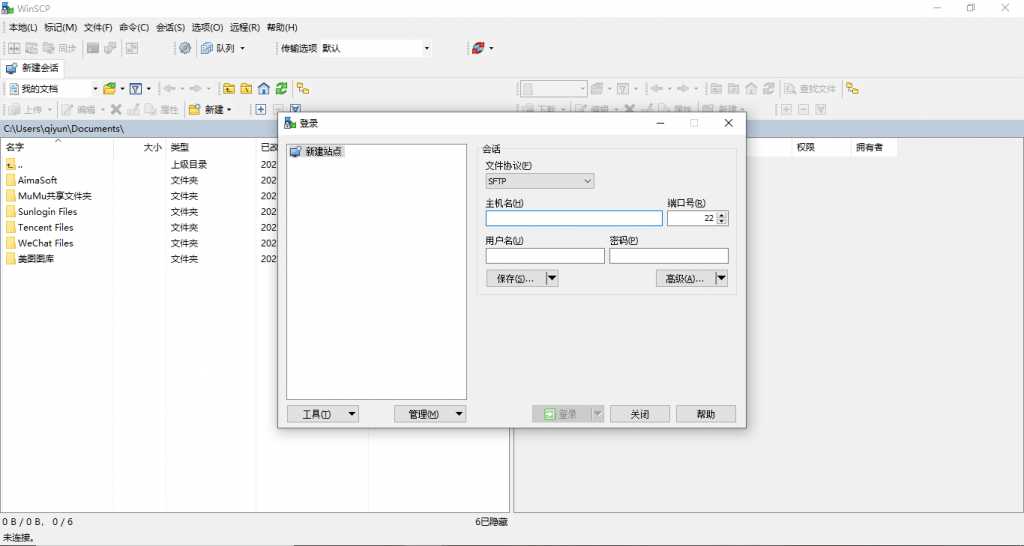Viewport: 1024px width, 546px height.
Task: Open the Files (文件) menu
Action: pyautogui.click(x=98, y=27)
